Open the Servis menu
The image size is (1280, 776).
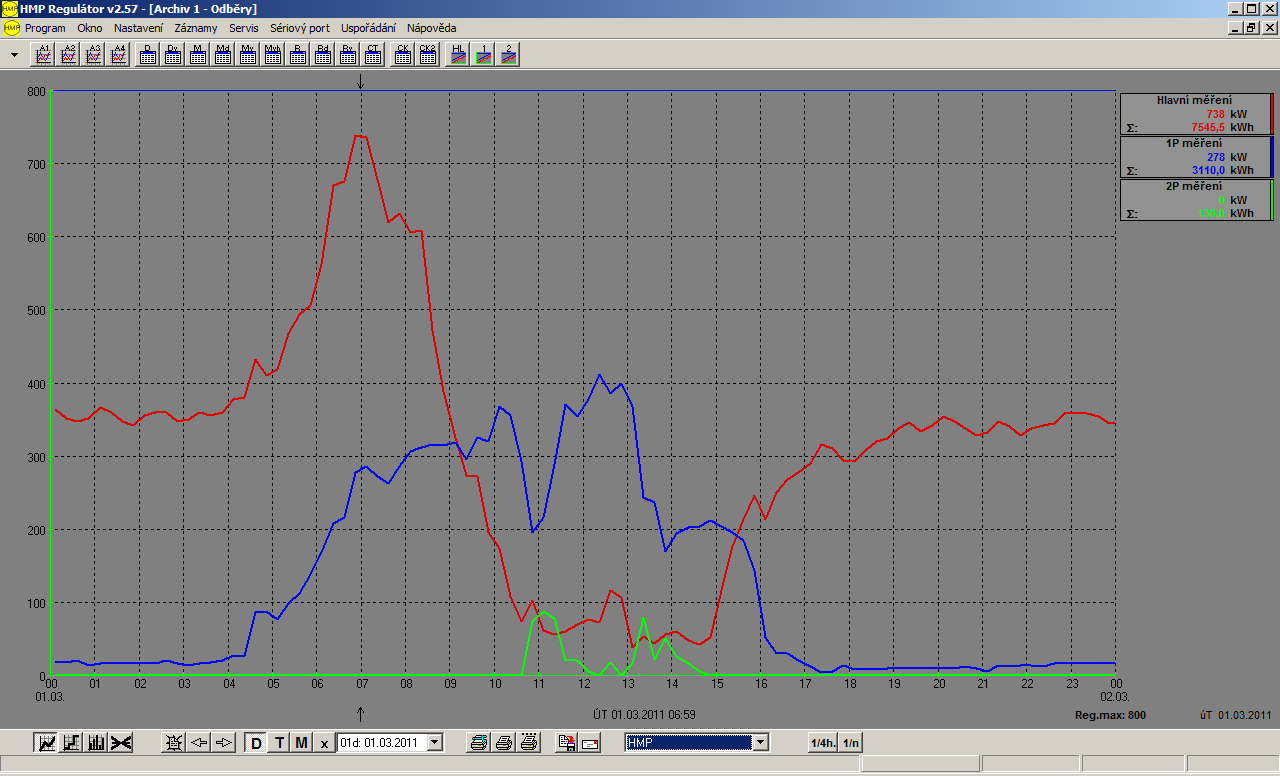click(243, 28)
